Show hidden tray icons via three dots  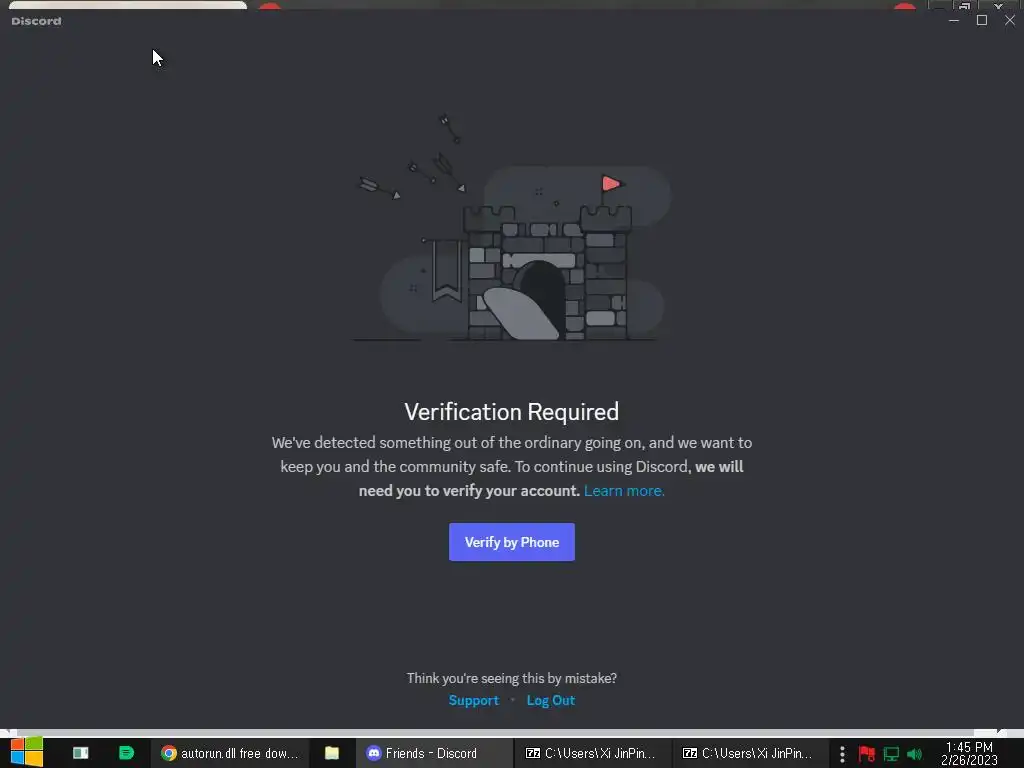(842, 754)
